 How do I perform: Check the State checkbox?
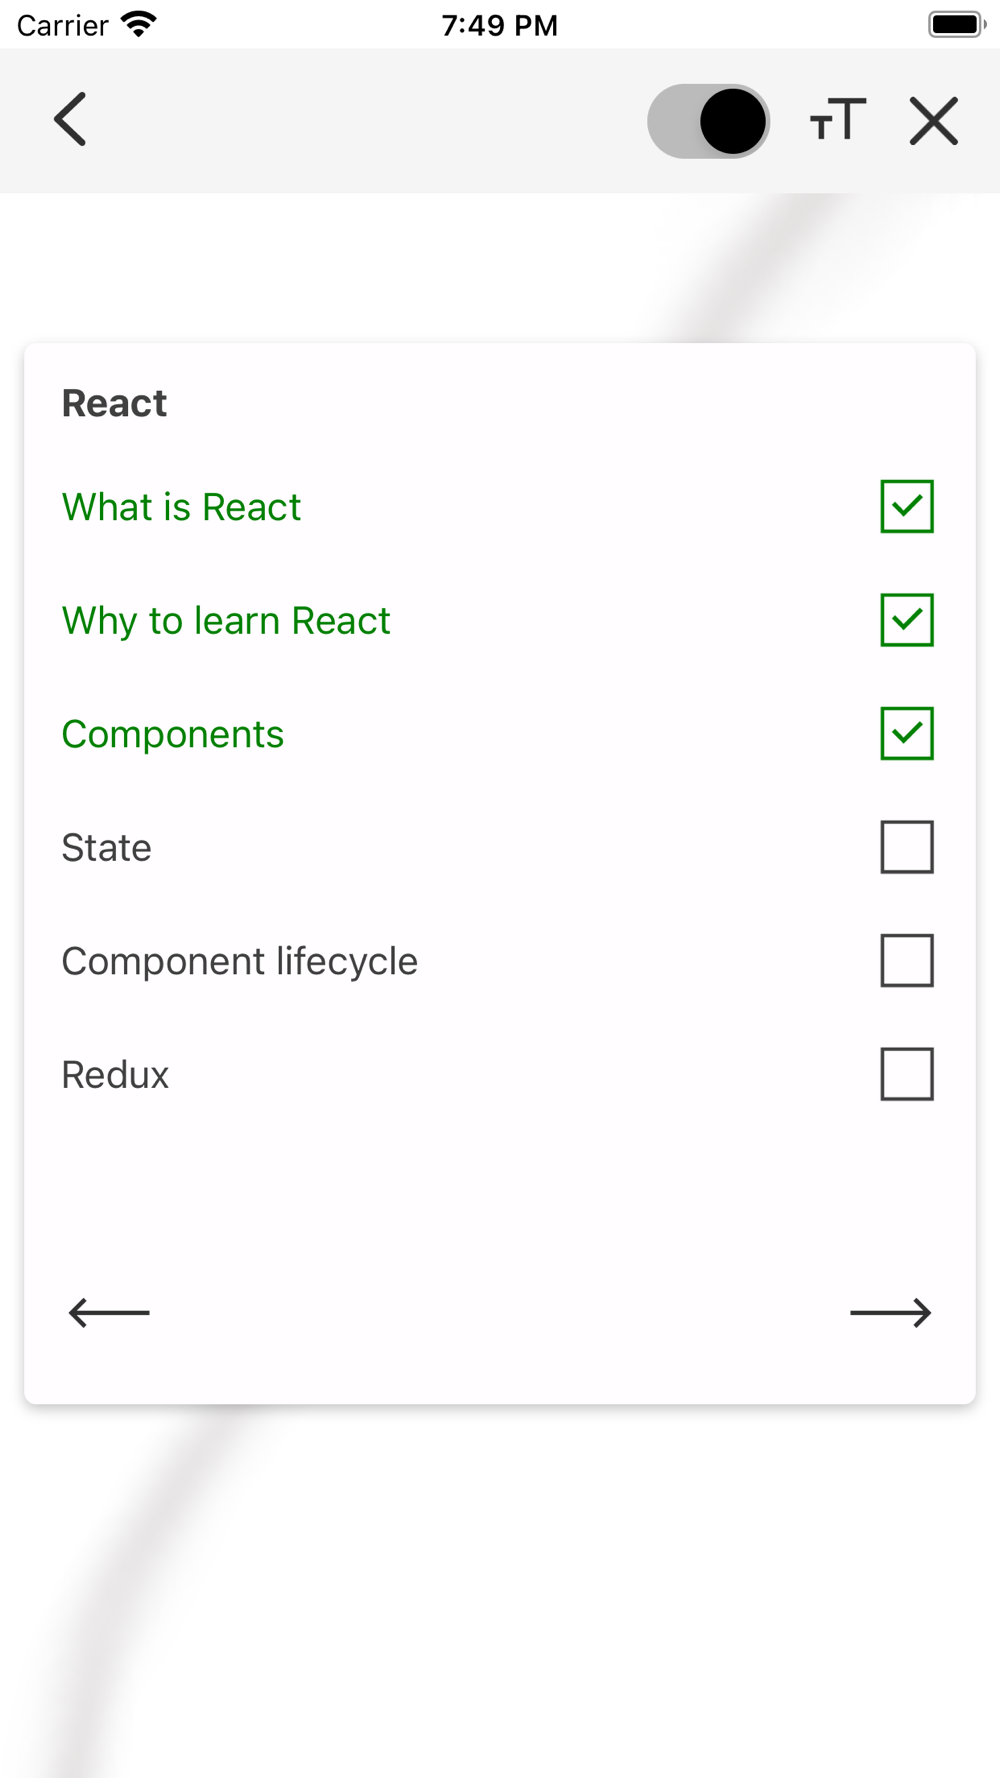(x=907, y=847)
